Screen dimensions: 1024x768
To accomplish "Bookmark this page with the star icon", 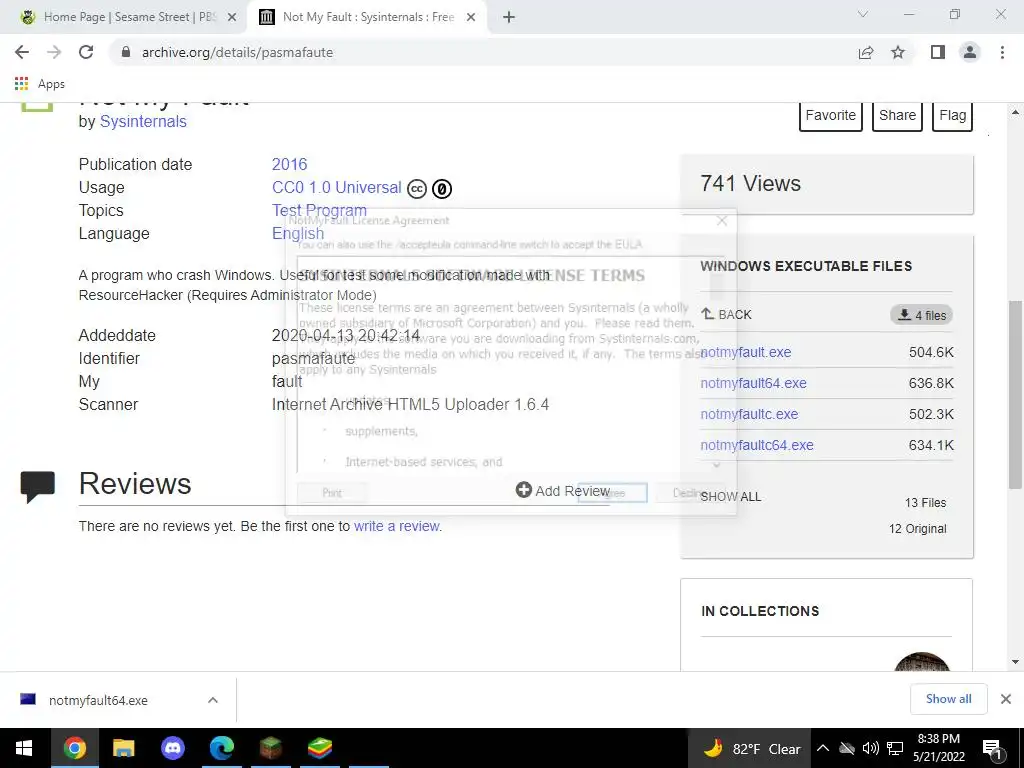I will pos(898,52).
